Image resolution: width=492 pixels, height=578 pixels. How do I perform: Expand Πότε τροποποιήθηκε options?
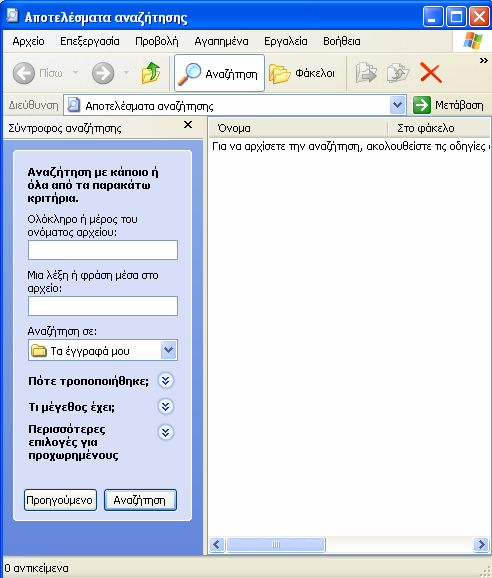165,381
